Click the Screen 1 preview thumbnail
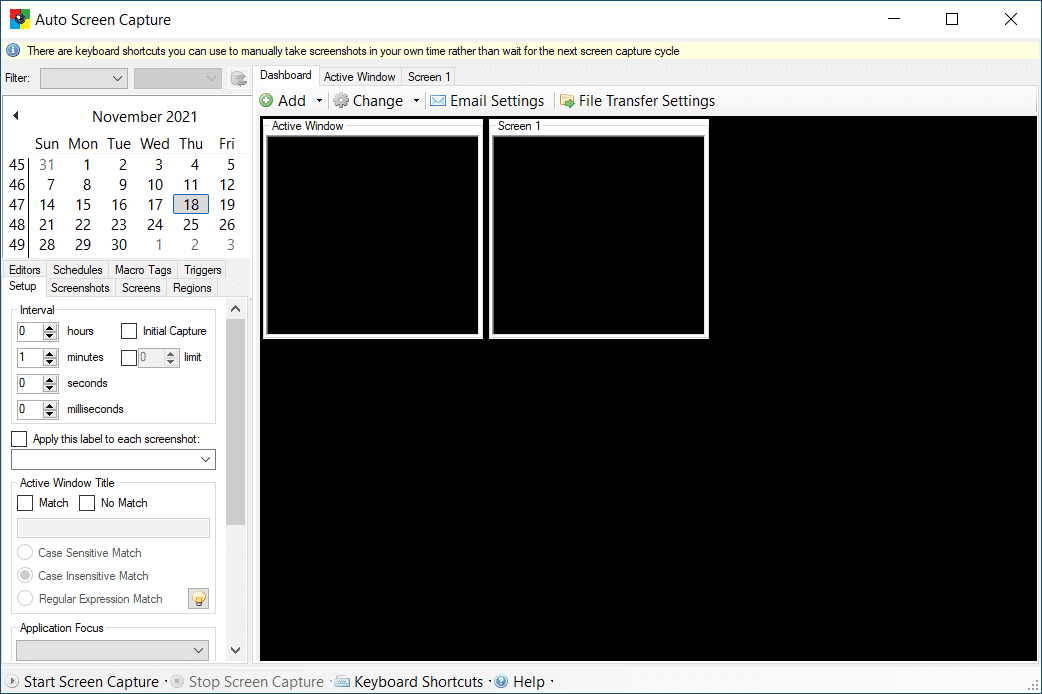 (x=599, y=235)
